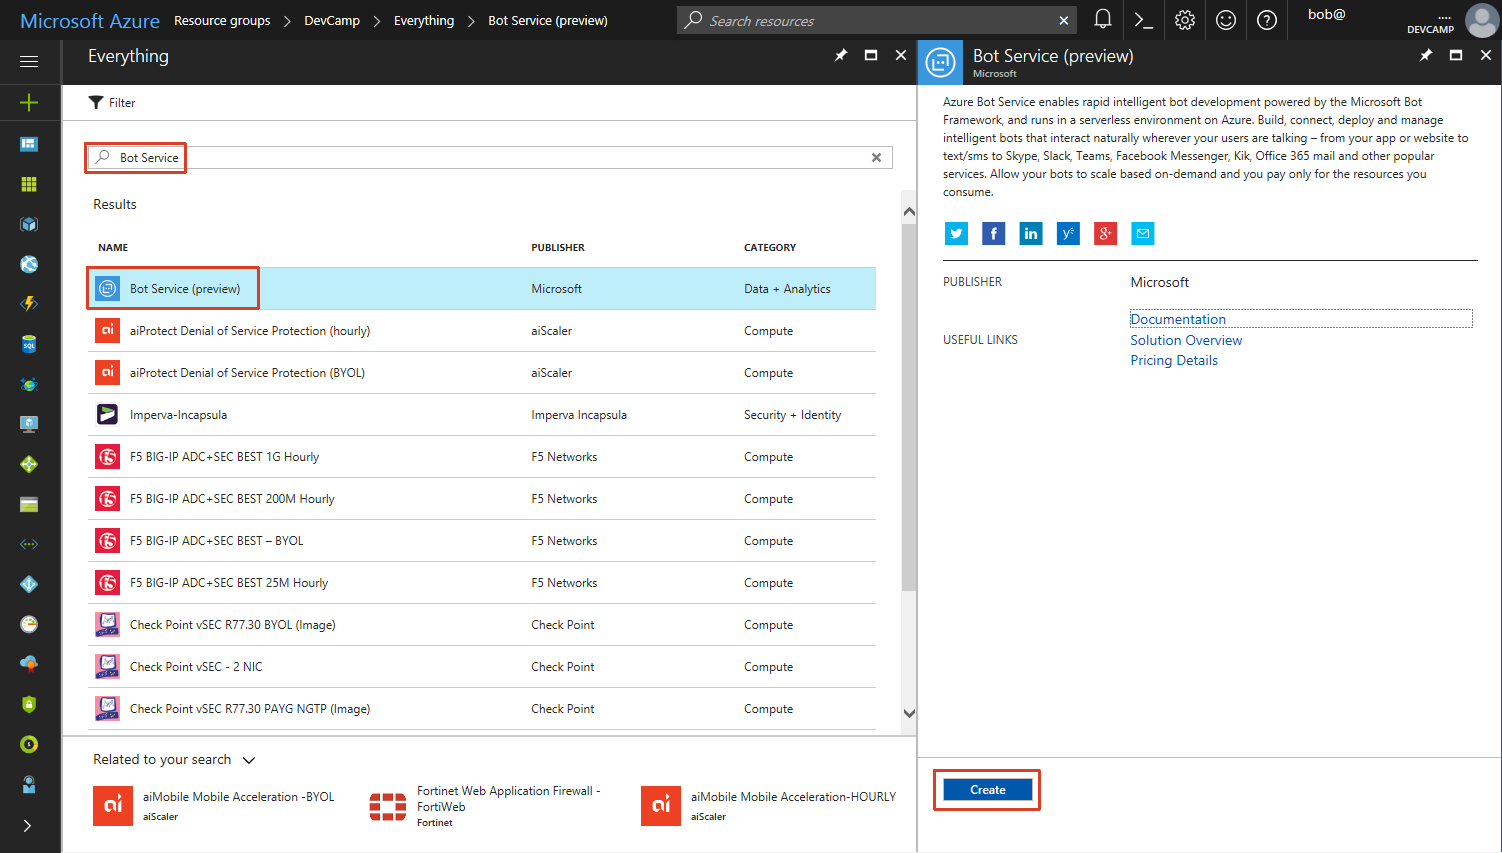Select aiProtect Denial of Service Protection (BYOL)

tap(482, 372)
